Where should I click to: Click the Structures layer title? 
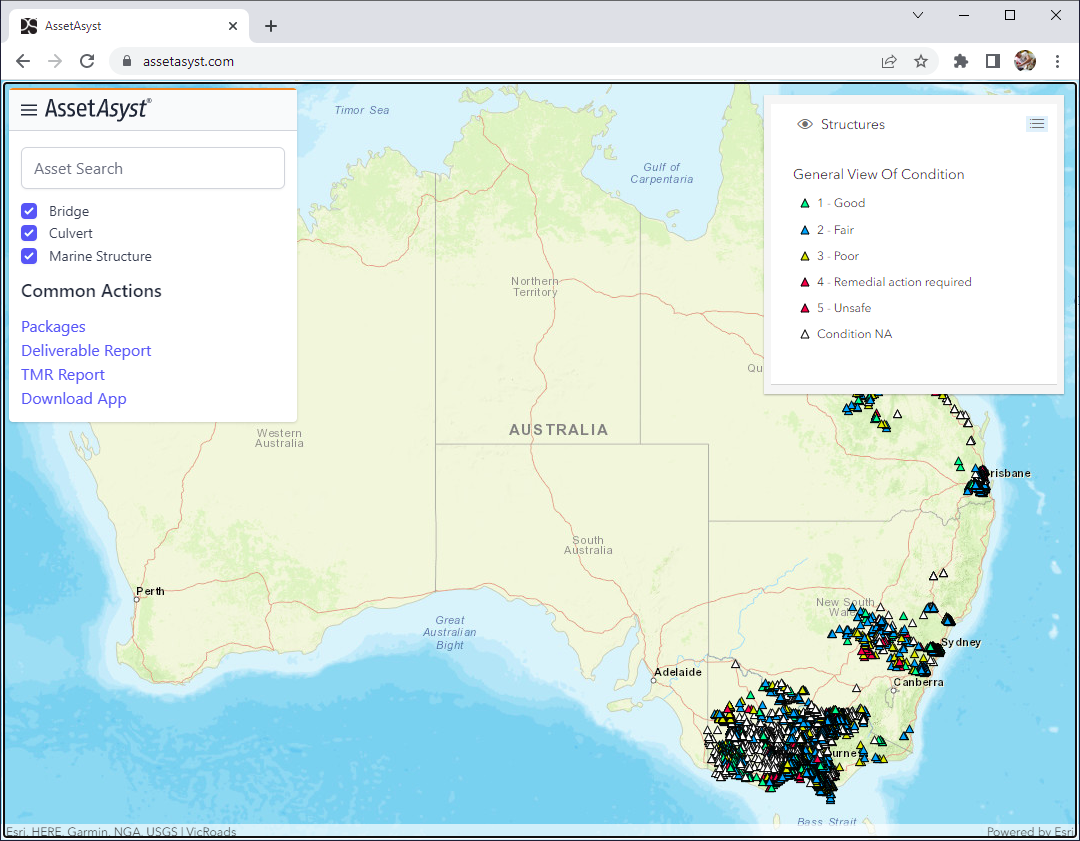(853, 124)
